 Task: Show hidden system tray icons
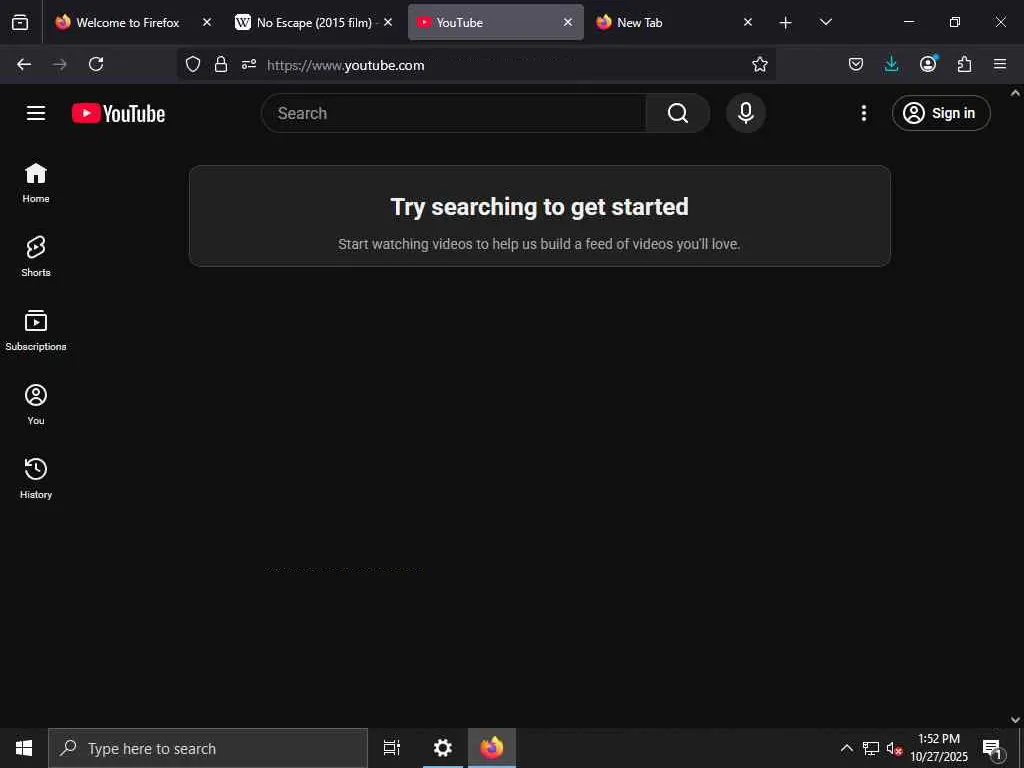[x=846, y=748]
